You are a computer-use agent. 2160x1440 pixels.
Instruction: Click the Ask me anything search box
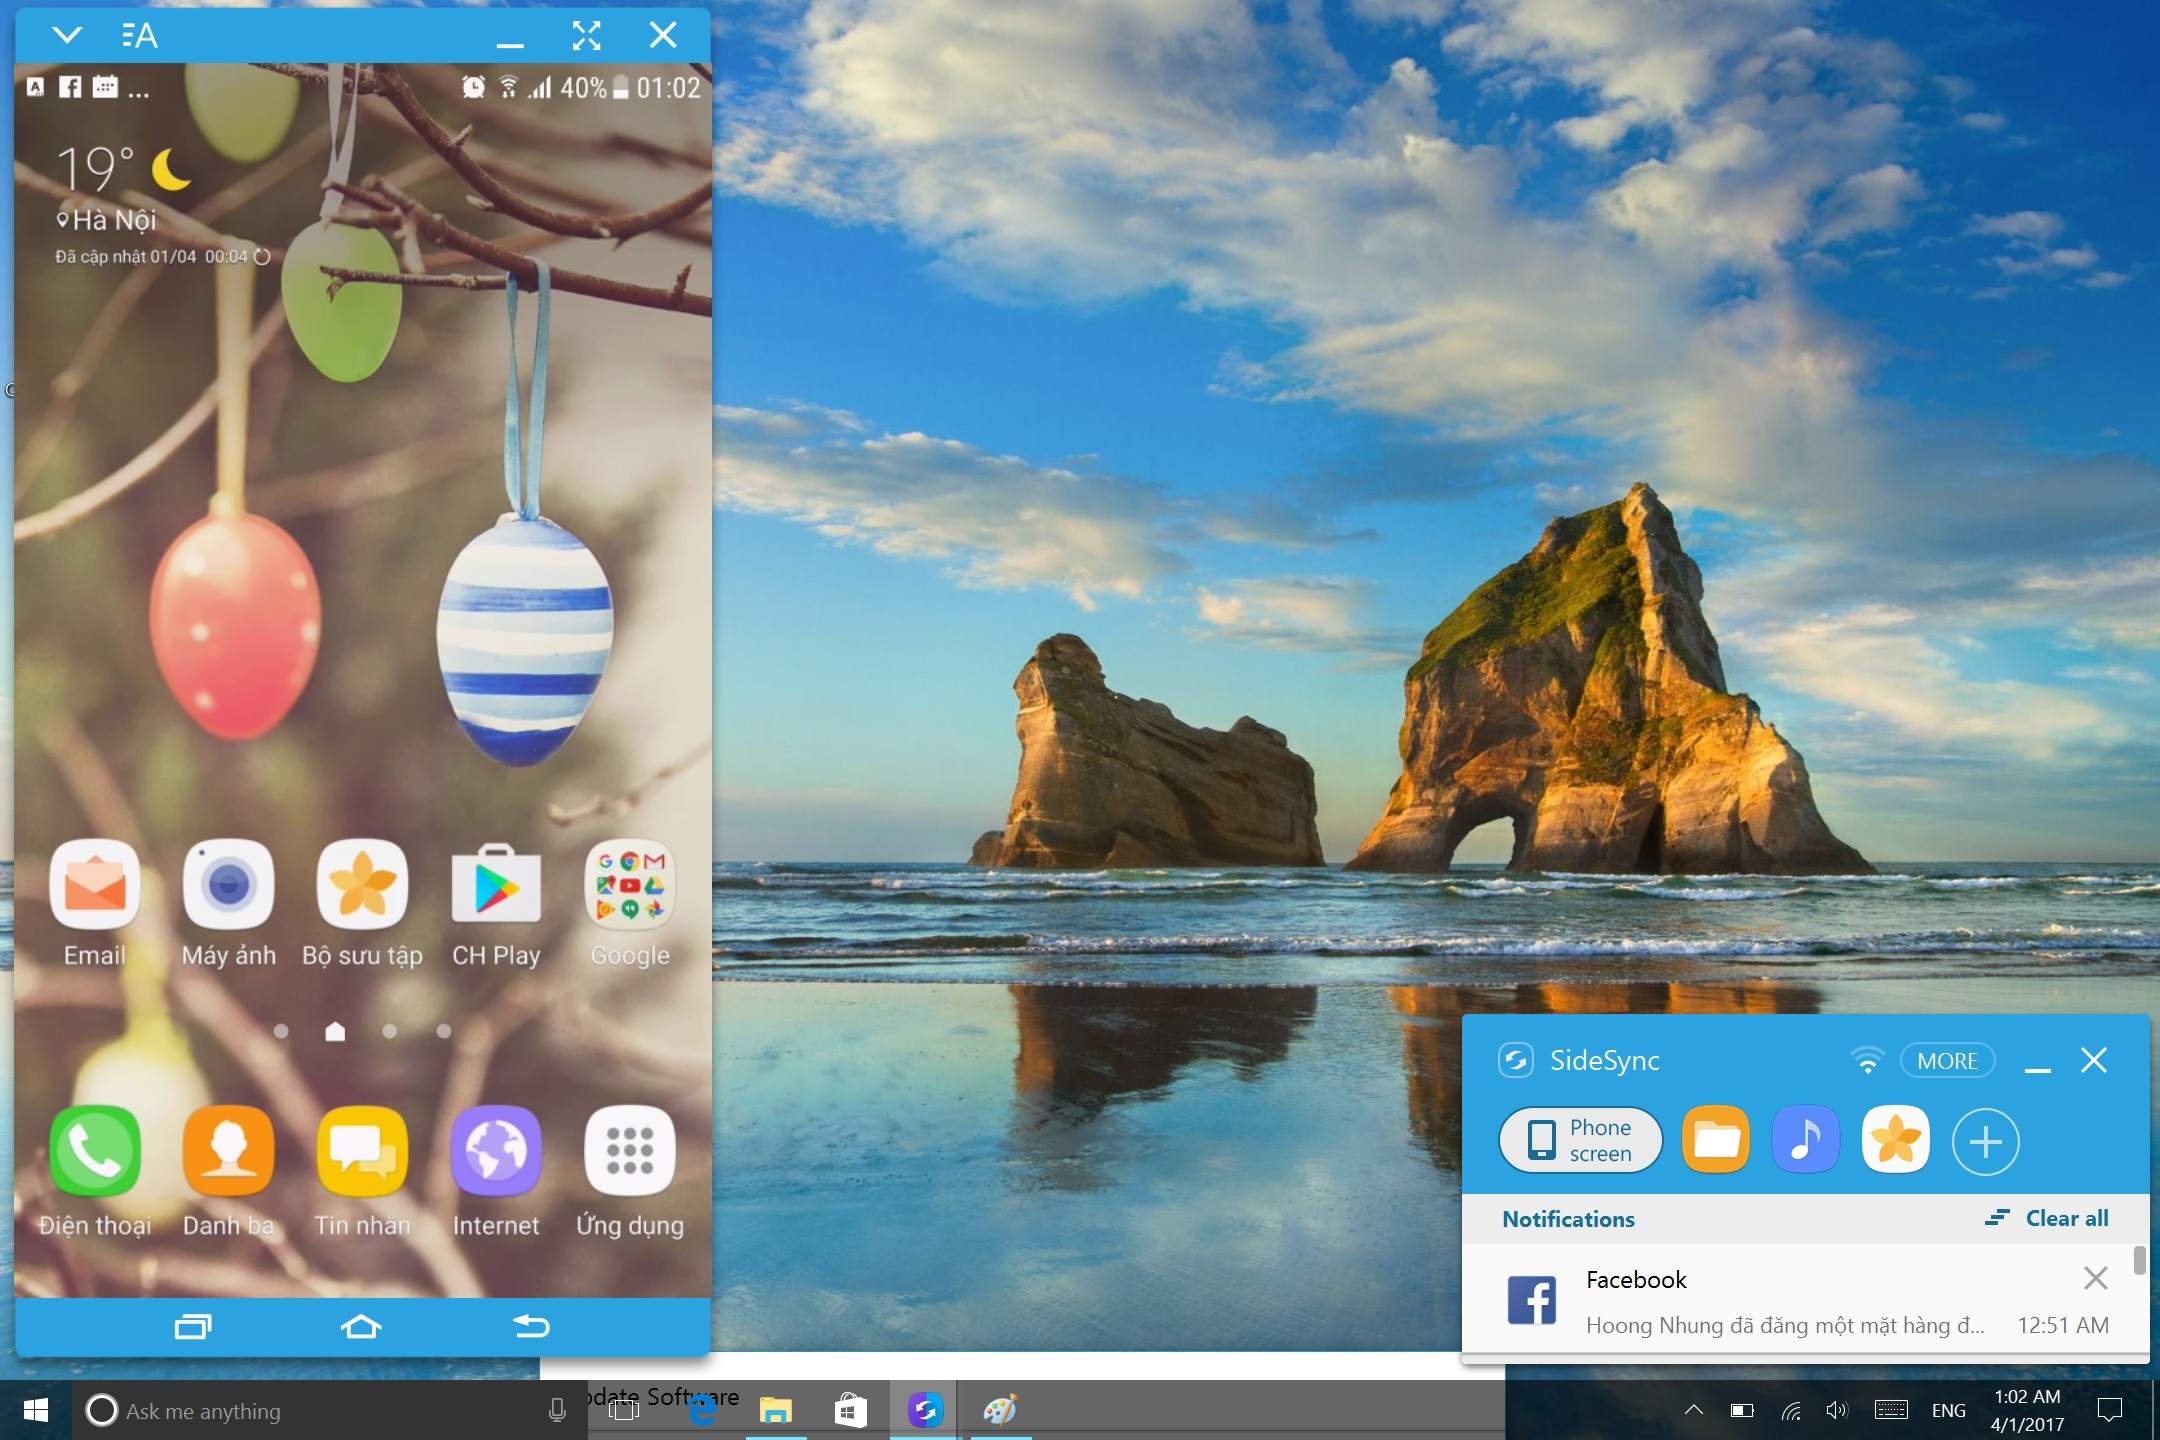[x=330, y=1410]
